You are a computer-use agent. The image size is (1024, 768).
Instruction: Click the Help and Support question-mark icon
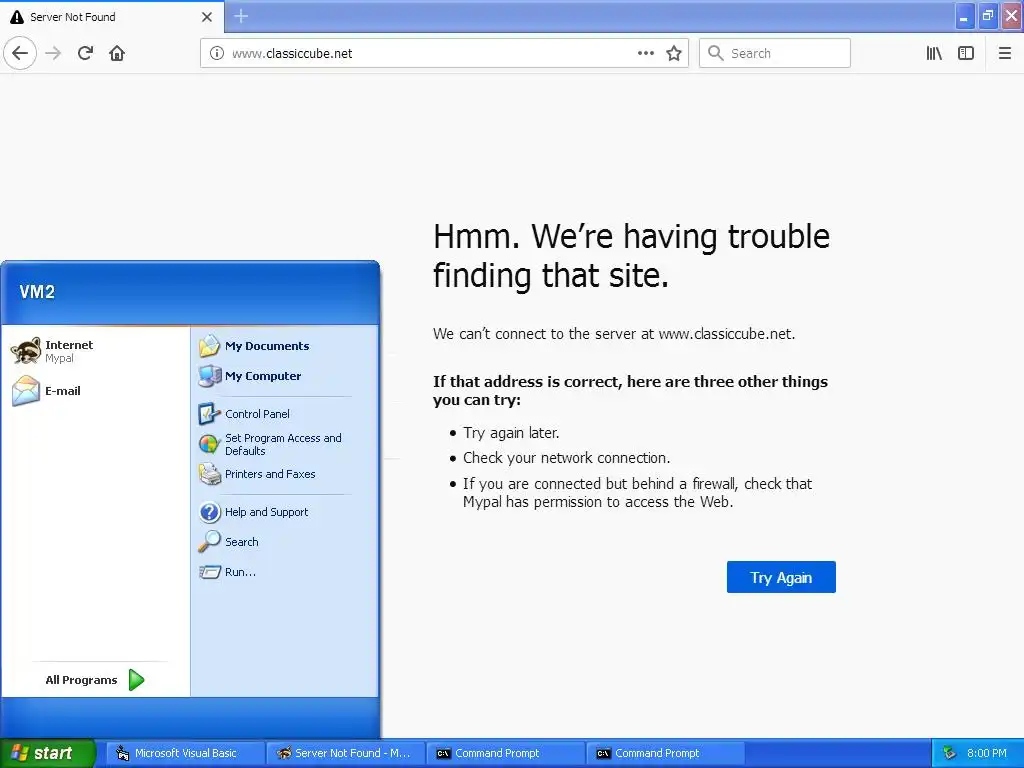[x=210, y=512]
